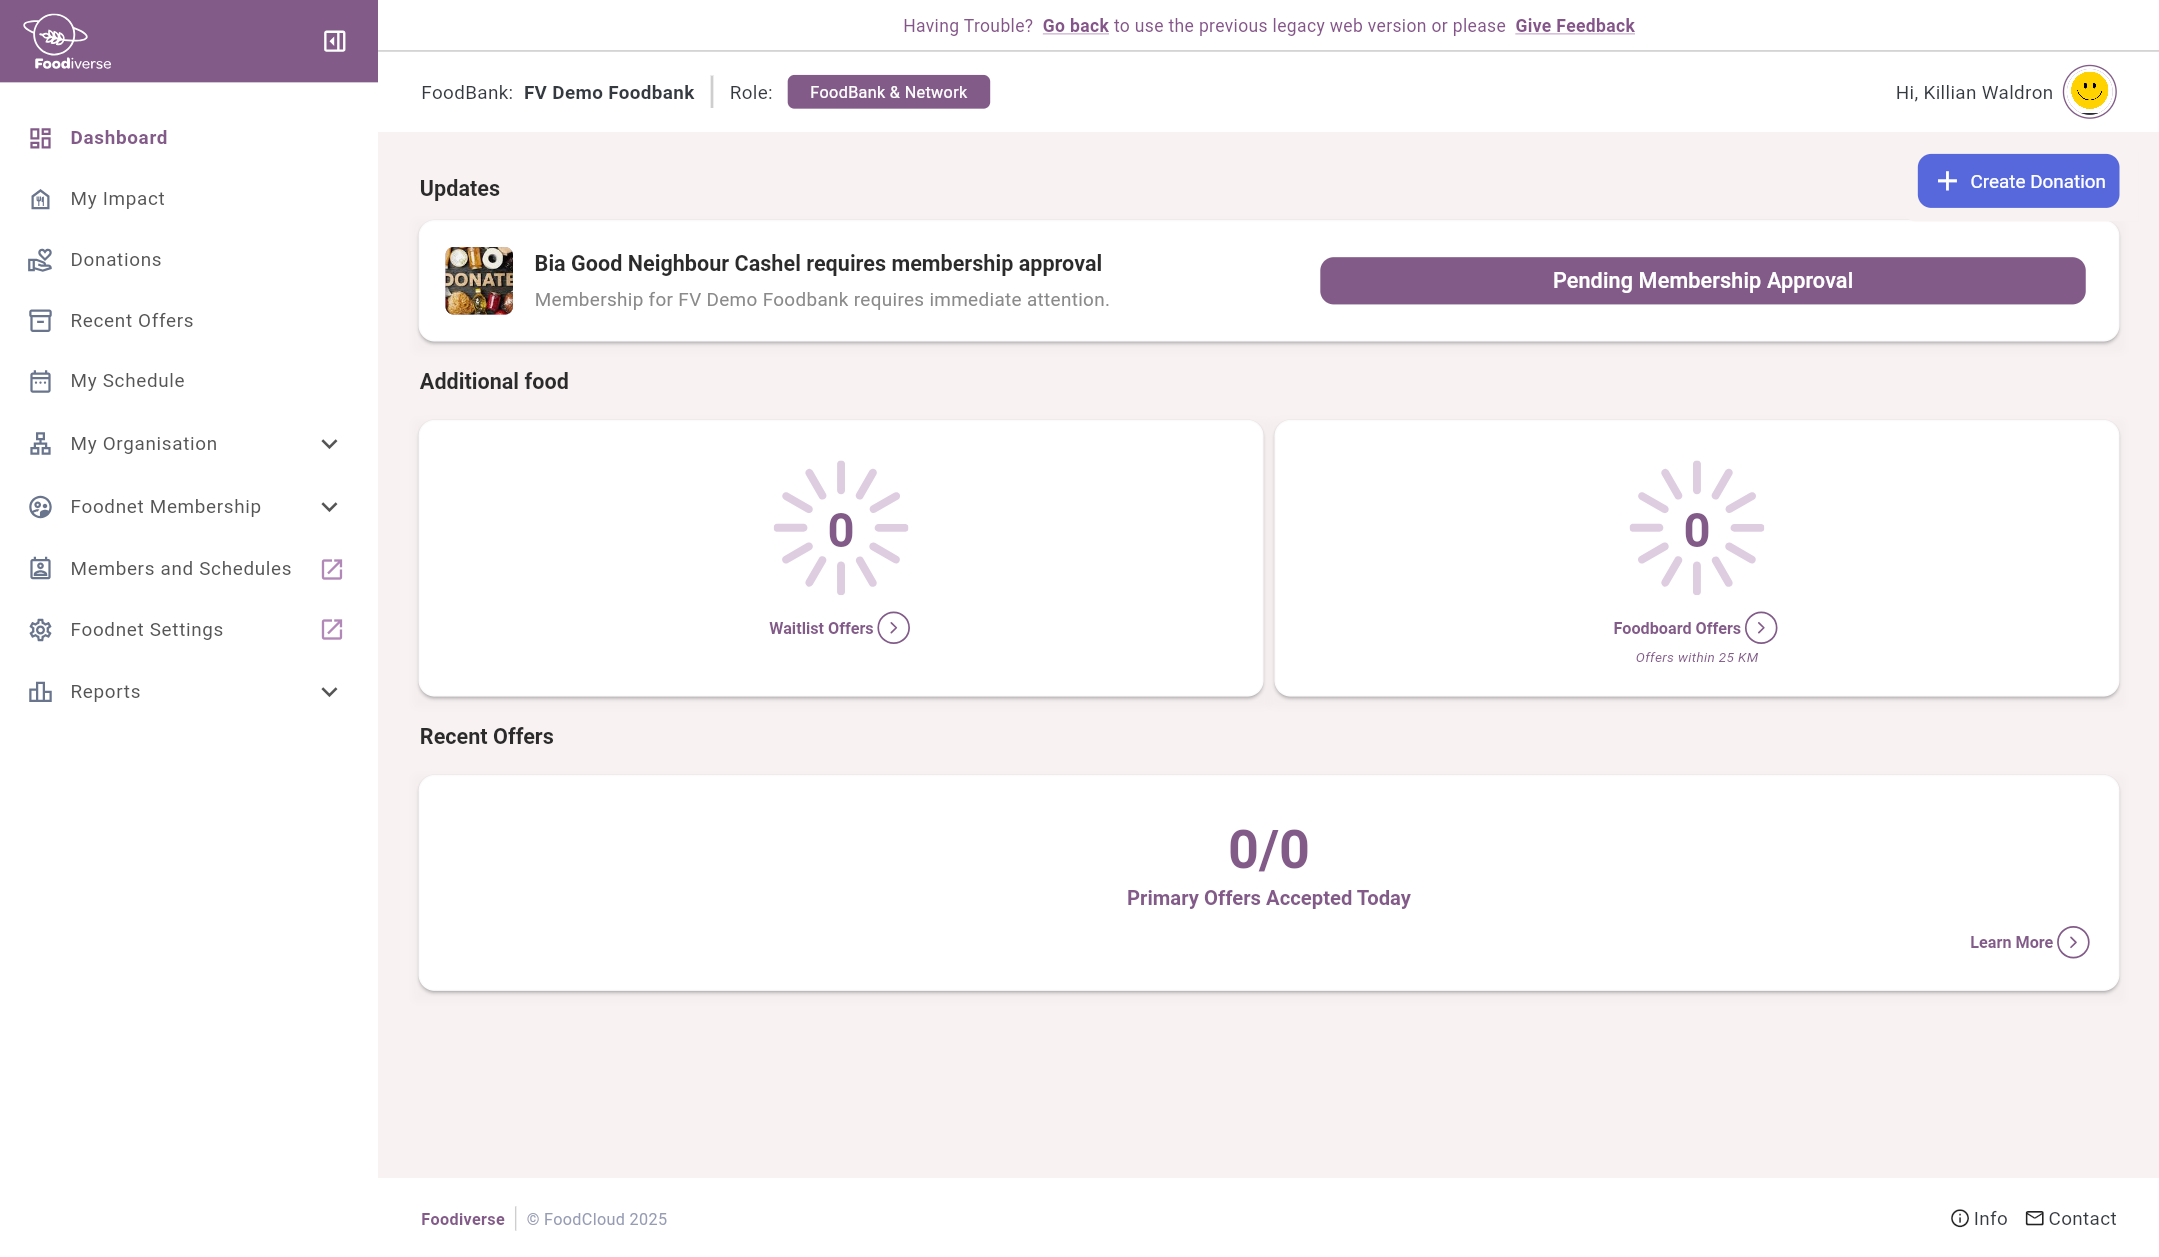The width and height of the screenshot is (2159, 1257).
Task: Click the Donate thumbnail in Updates
Action: point(479,281)
